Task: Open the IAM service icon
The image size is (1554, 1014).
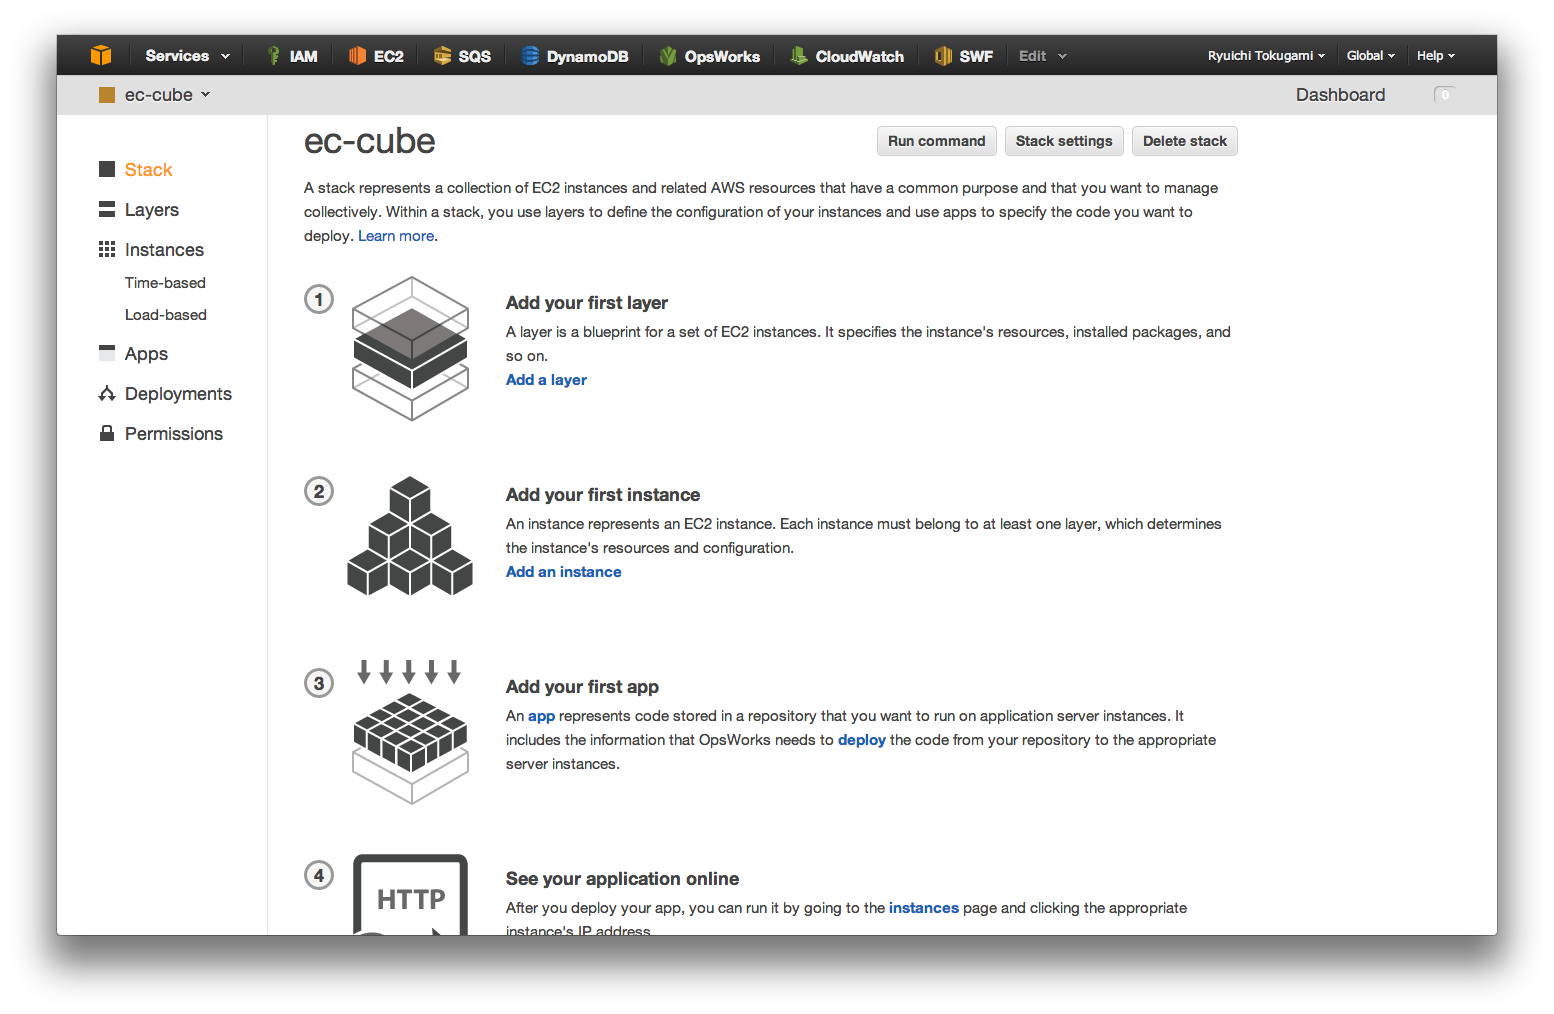Action: 291,55
